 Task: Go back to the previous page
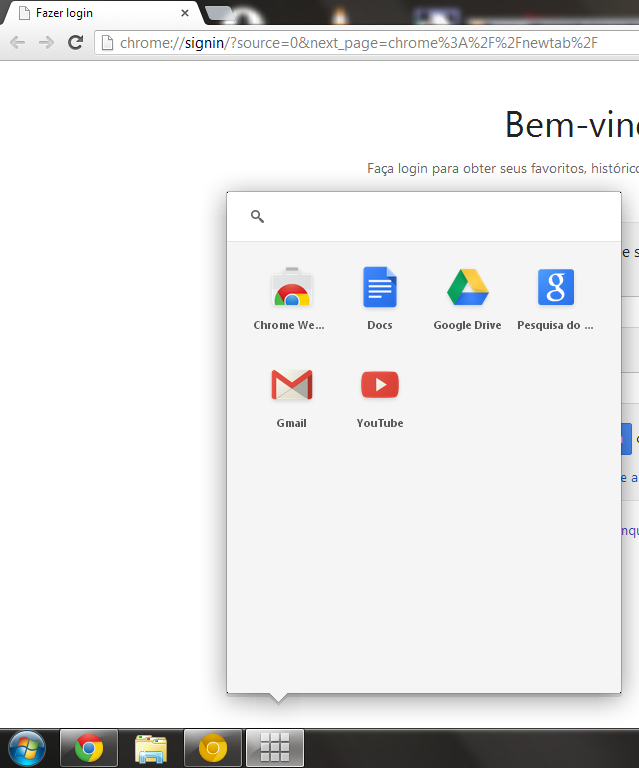tap(17, 42)
